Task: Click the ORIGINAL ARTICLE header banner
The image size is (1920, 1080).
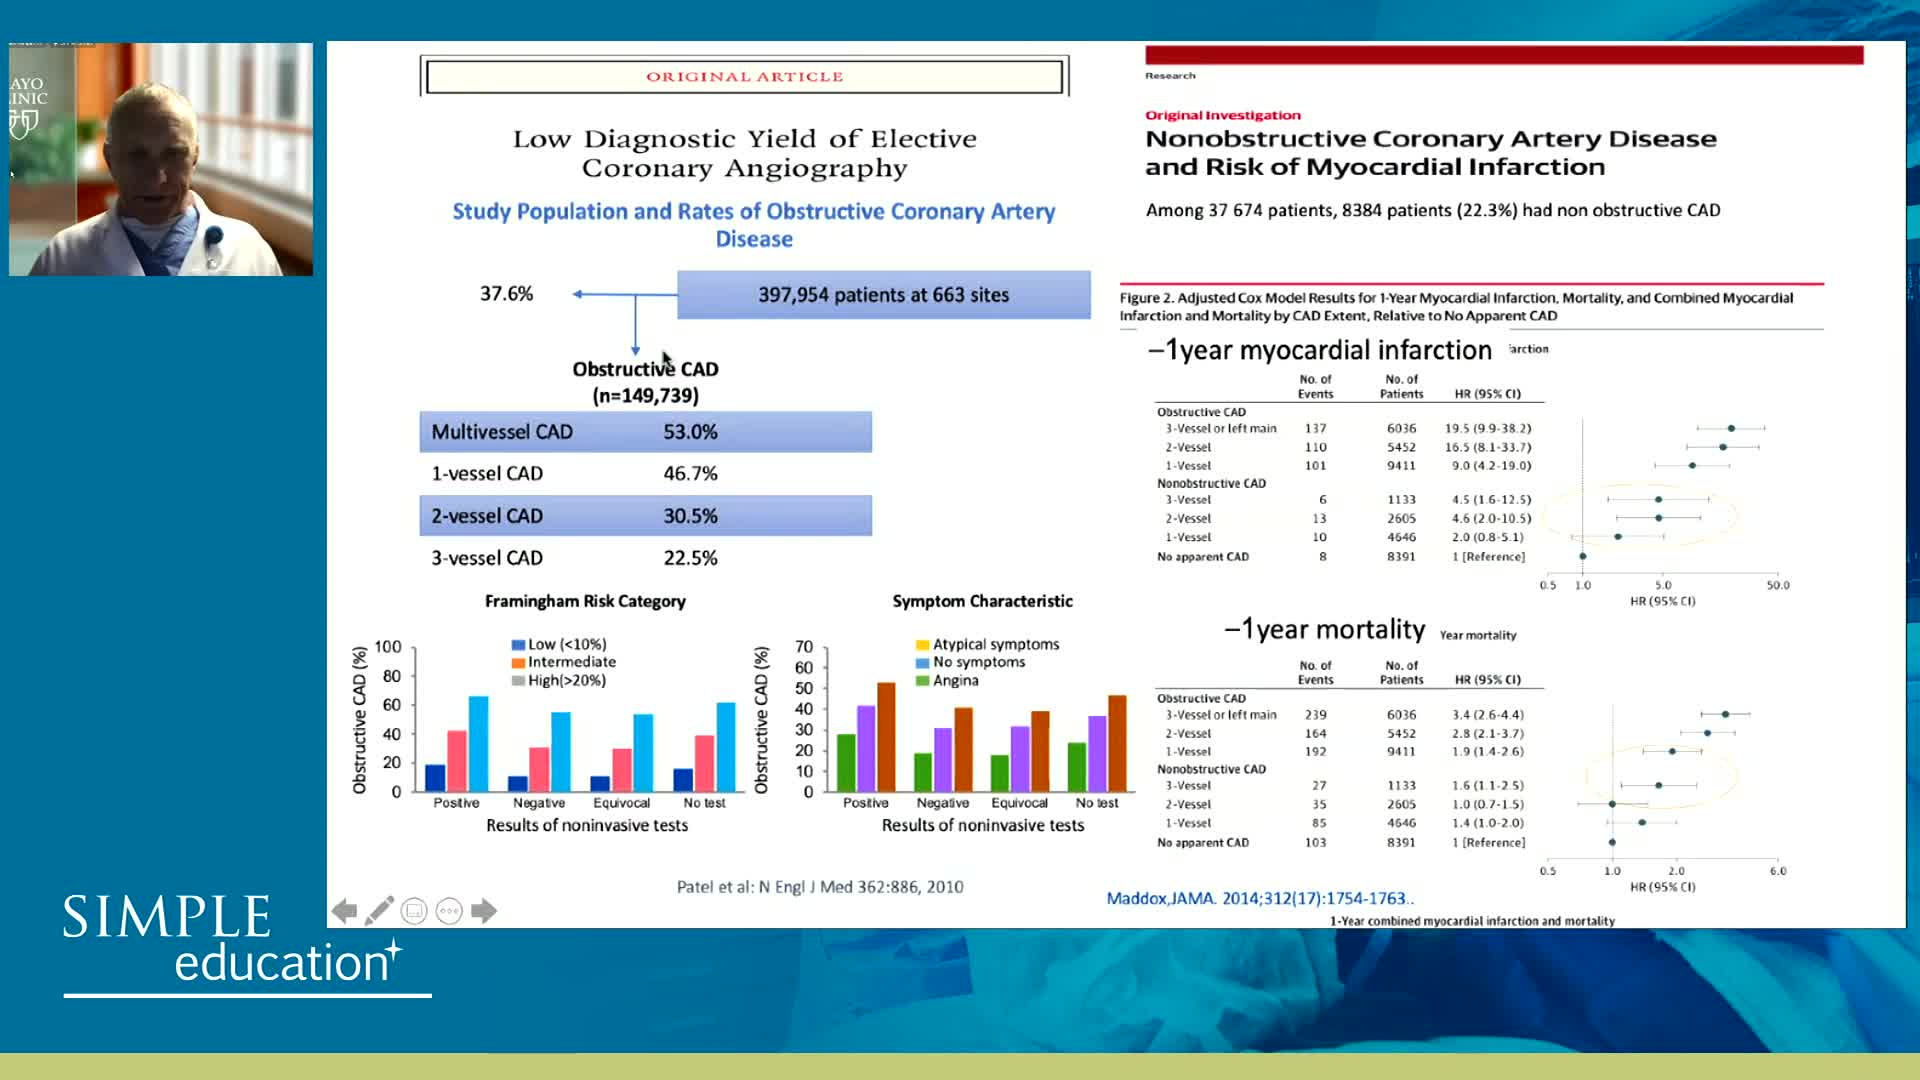Action: click(x=744, y=77)
